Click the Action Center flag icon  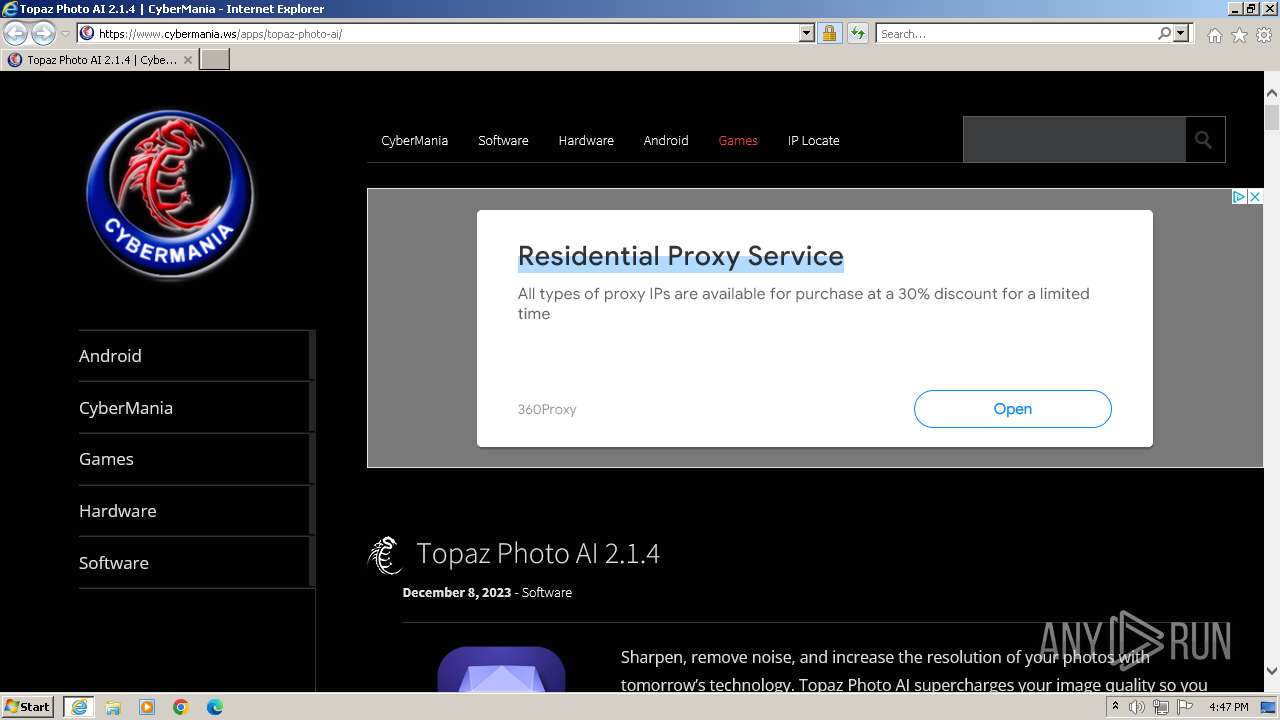pyautogui.click(x=1185, y=707)
